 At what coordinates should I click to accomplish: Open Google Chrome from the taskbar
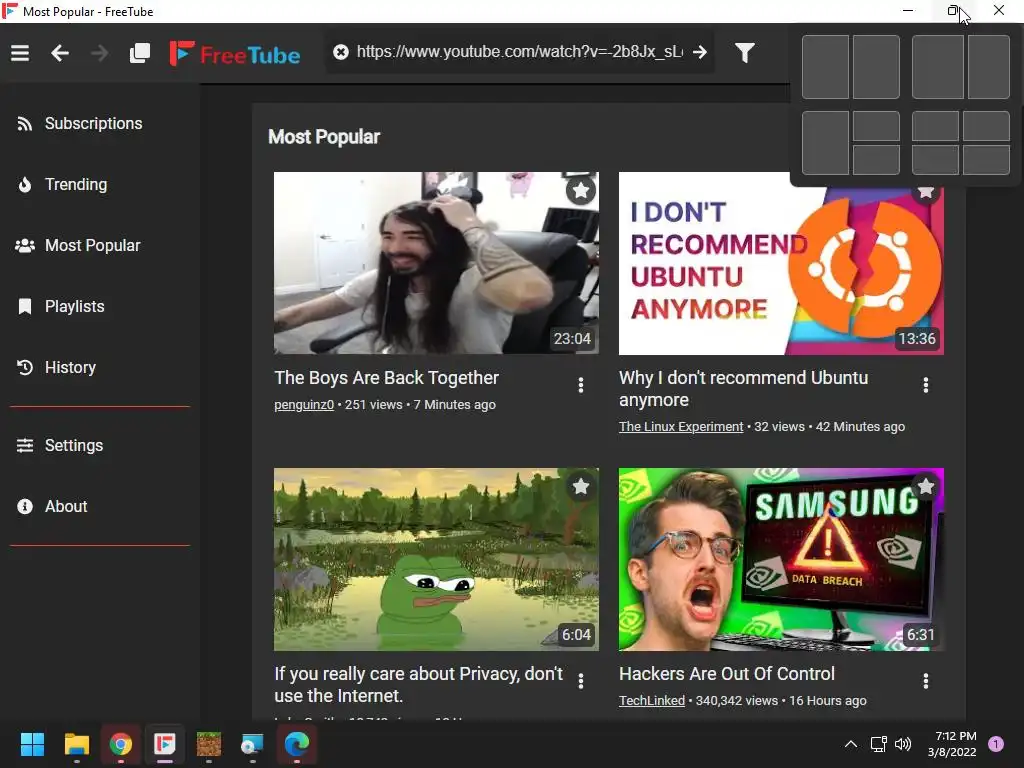[121, 744]
